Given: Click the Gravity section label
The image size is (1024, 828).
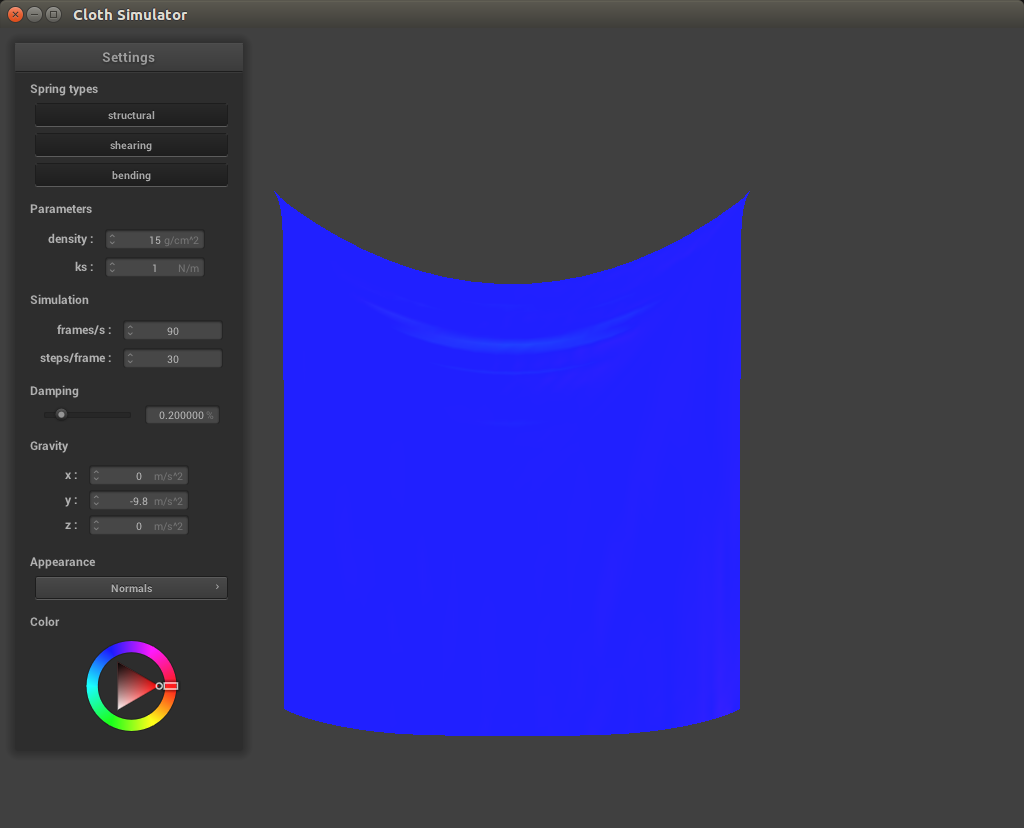Looking at the screenshot, I should pyautogui.click(x=49, y=445).
